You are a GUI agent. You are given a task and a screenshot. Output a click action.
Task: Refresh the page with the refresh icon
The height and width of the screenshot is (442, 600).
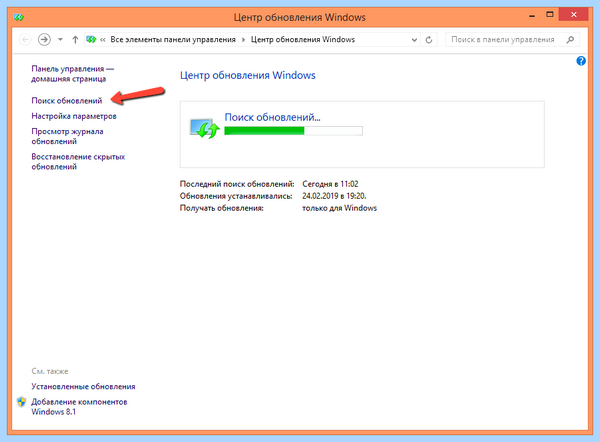pyautogui.click(x=429, y=39)
